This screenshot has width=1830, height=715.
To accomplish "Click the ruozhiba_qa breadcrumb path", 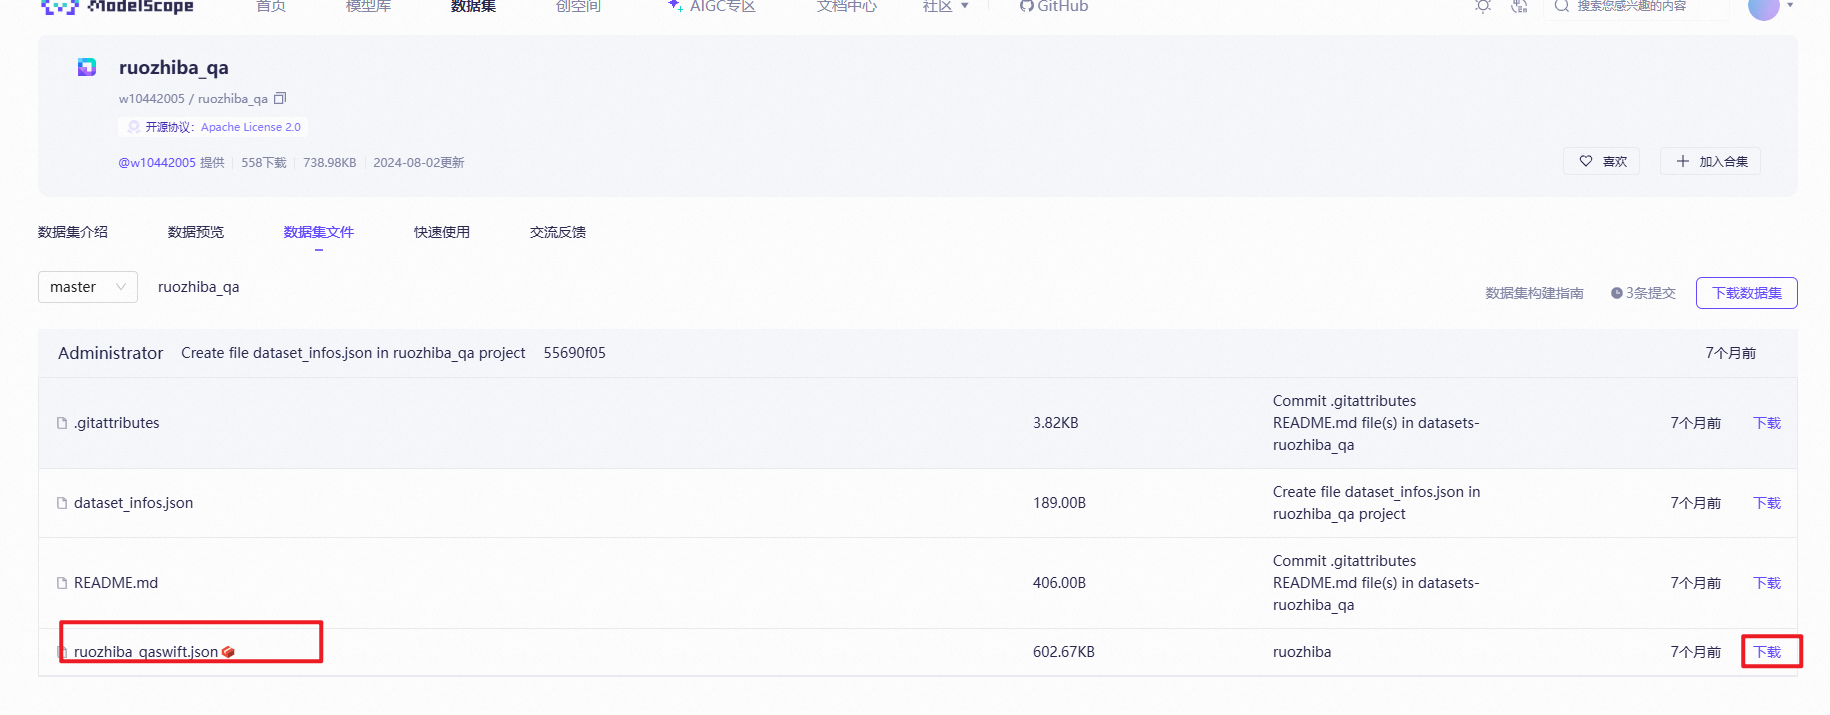I will click(199, 287).
